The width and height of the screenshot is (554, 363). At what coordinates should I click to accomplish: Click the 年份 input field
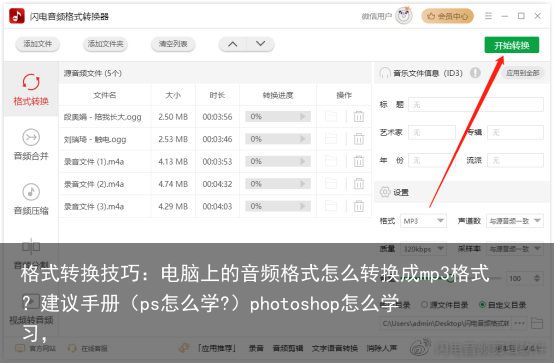click(x=432, y=160)
